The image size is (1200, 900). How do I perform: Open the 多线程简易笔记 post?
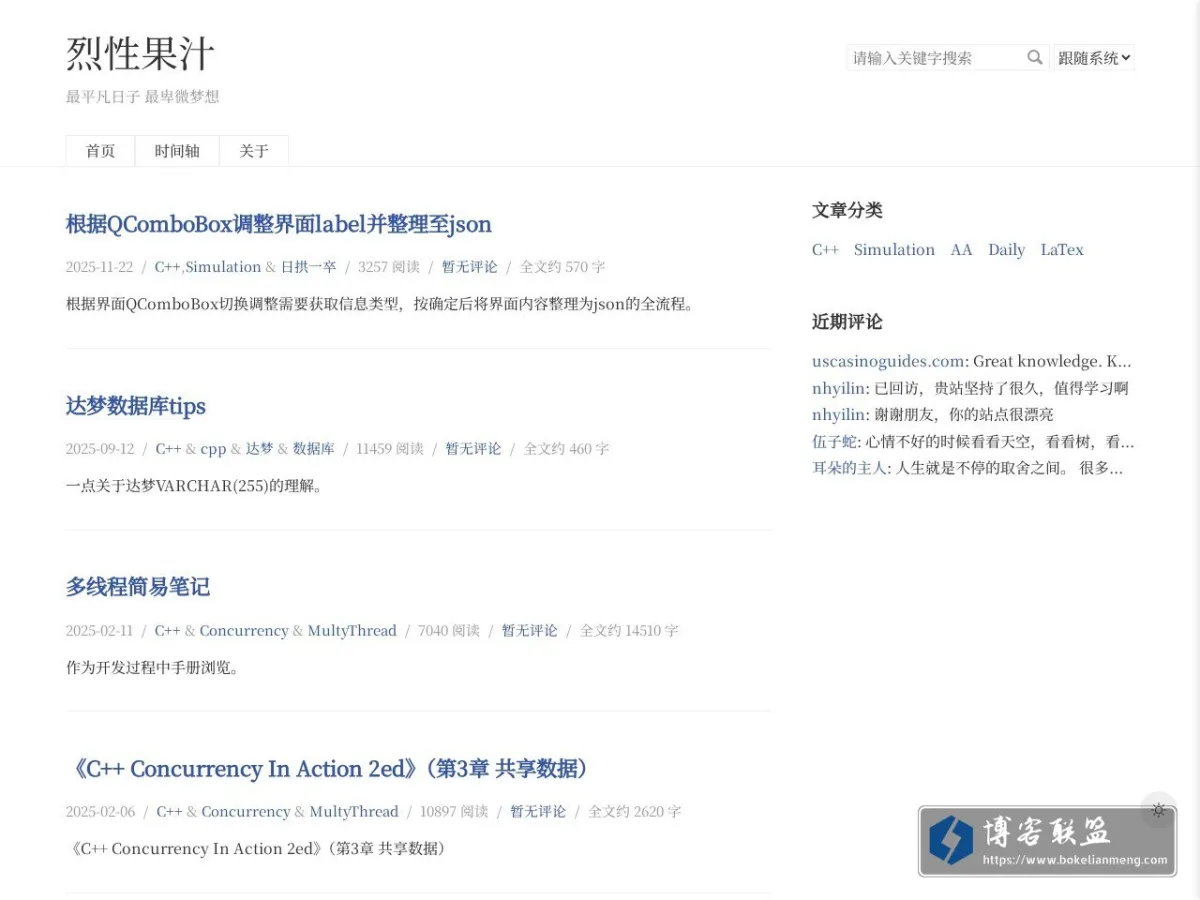[138, 587]
